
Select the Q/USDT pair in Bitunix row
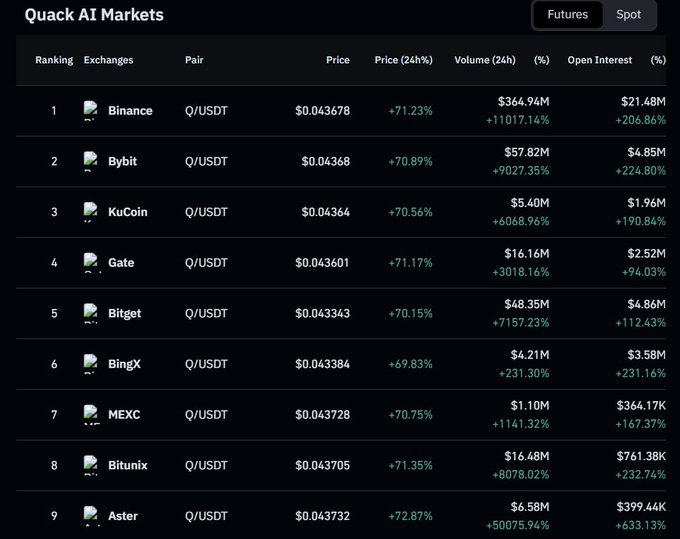point(206,465)
